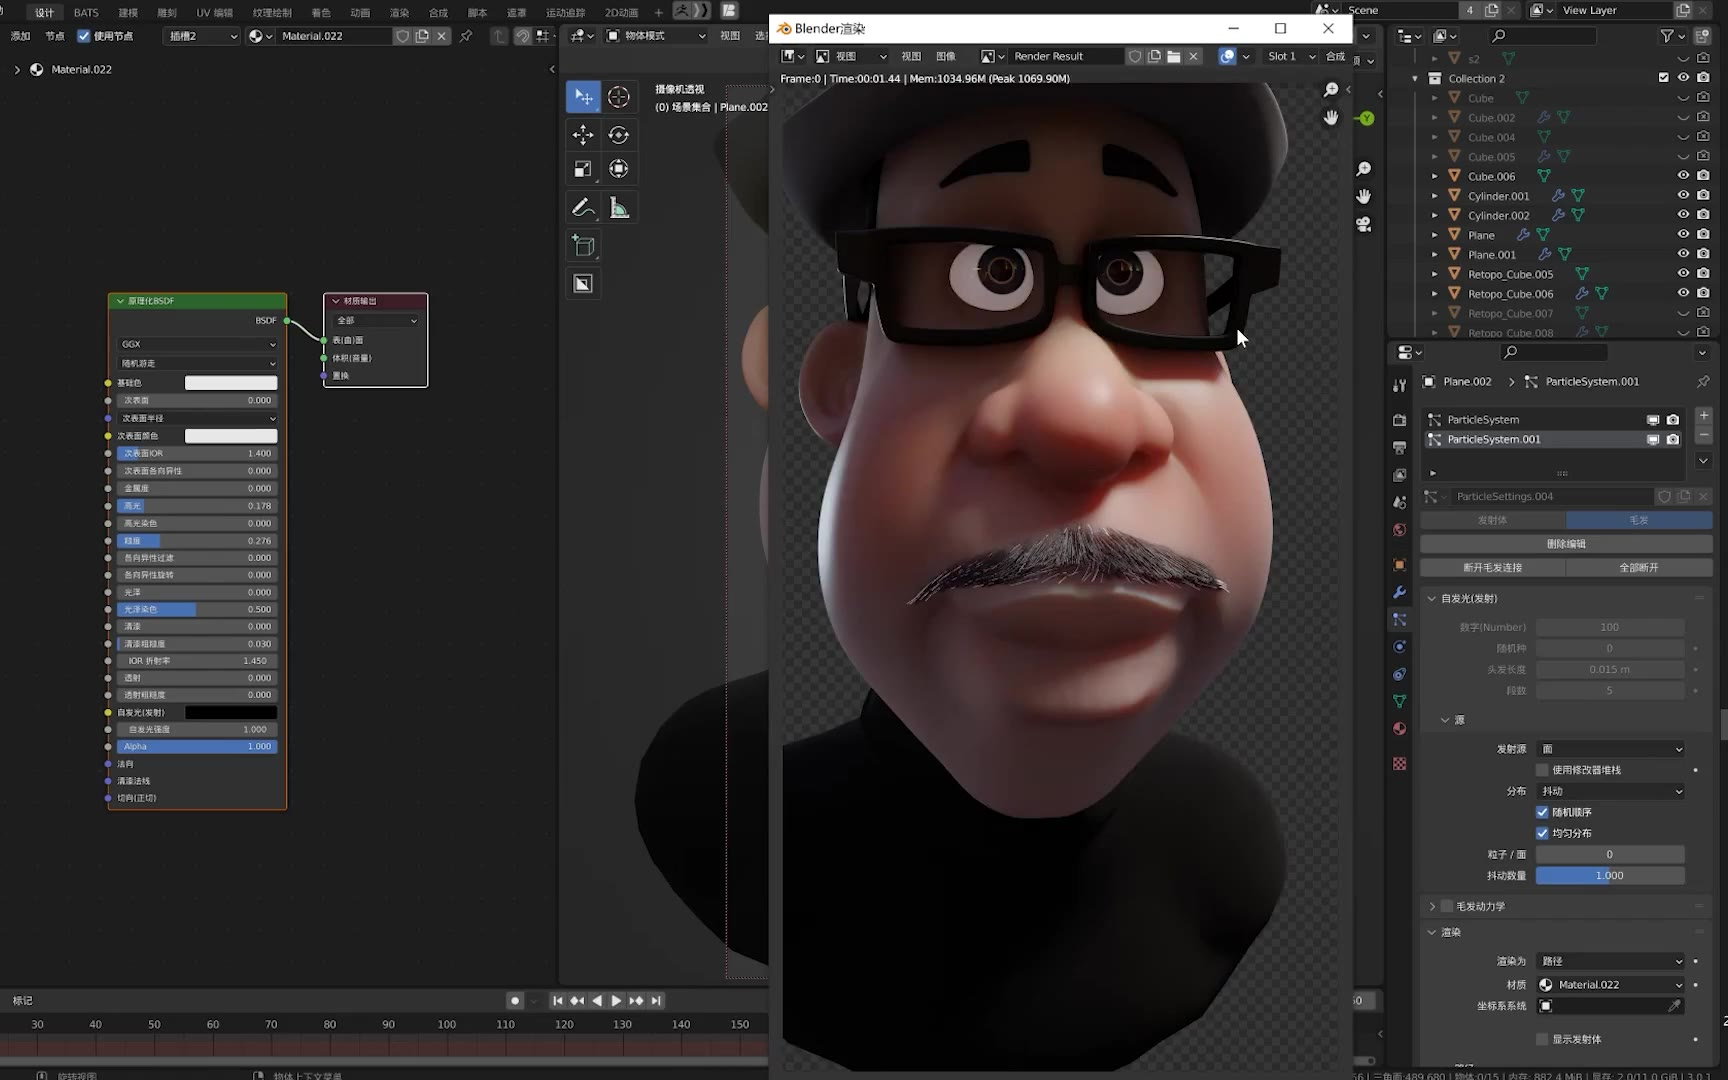This screenshot has width=1728, height=1080.
Task: Toggle visibility of Retopo_Cube.005
Action: [1683, 274]
